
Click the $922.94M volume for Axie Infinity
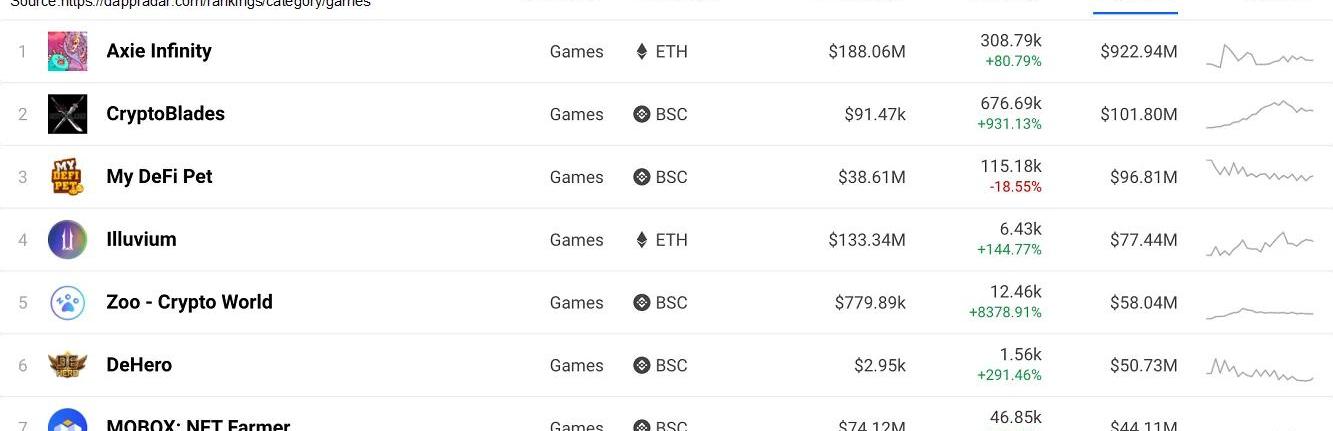(1138, 51)
